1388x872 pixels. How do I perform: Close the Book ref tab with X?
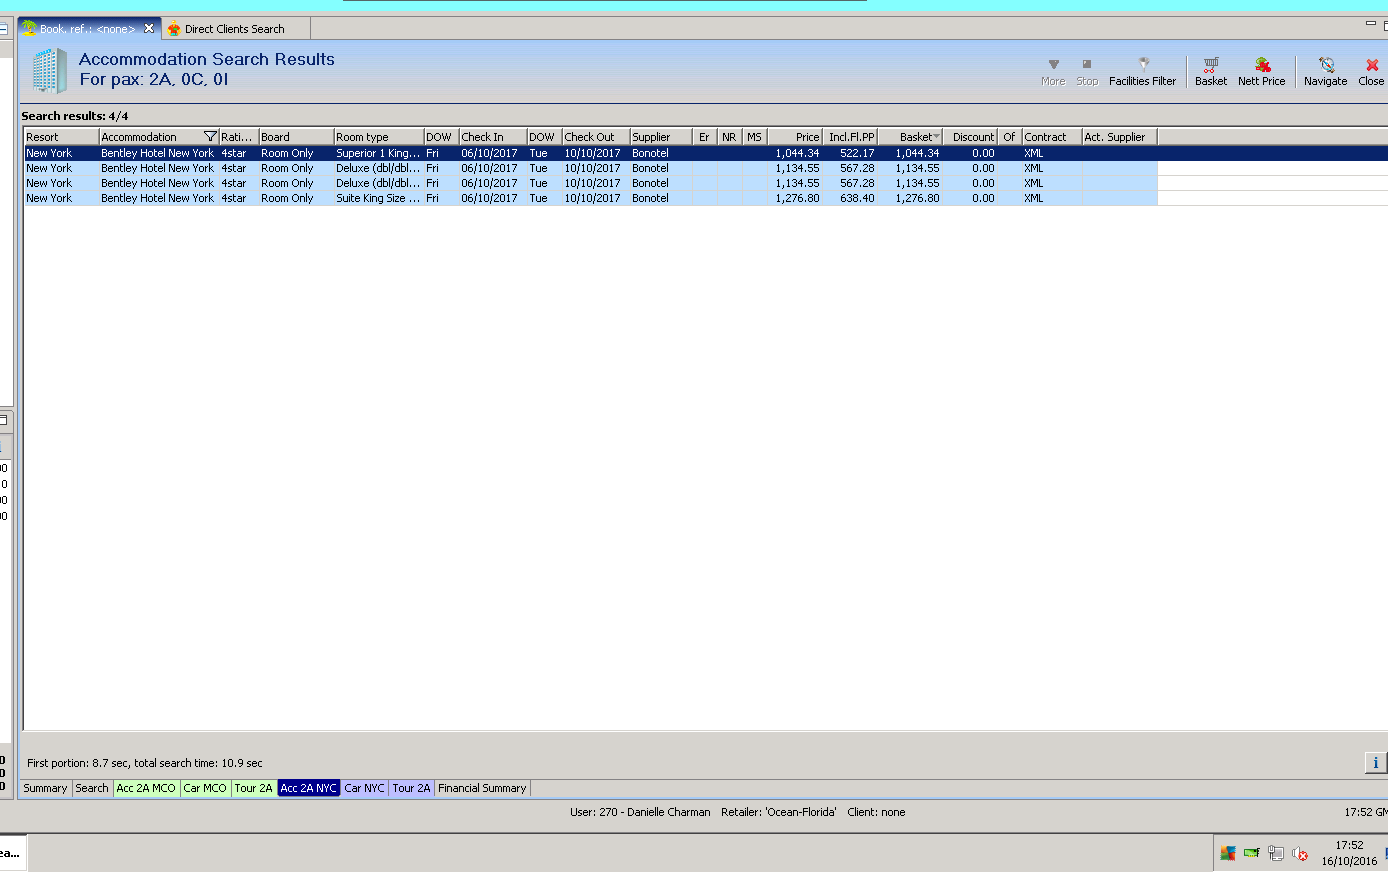[149, 29]
